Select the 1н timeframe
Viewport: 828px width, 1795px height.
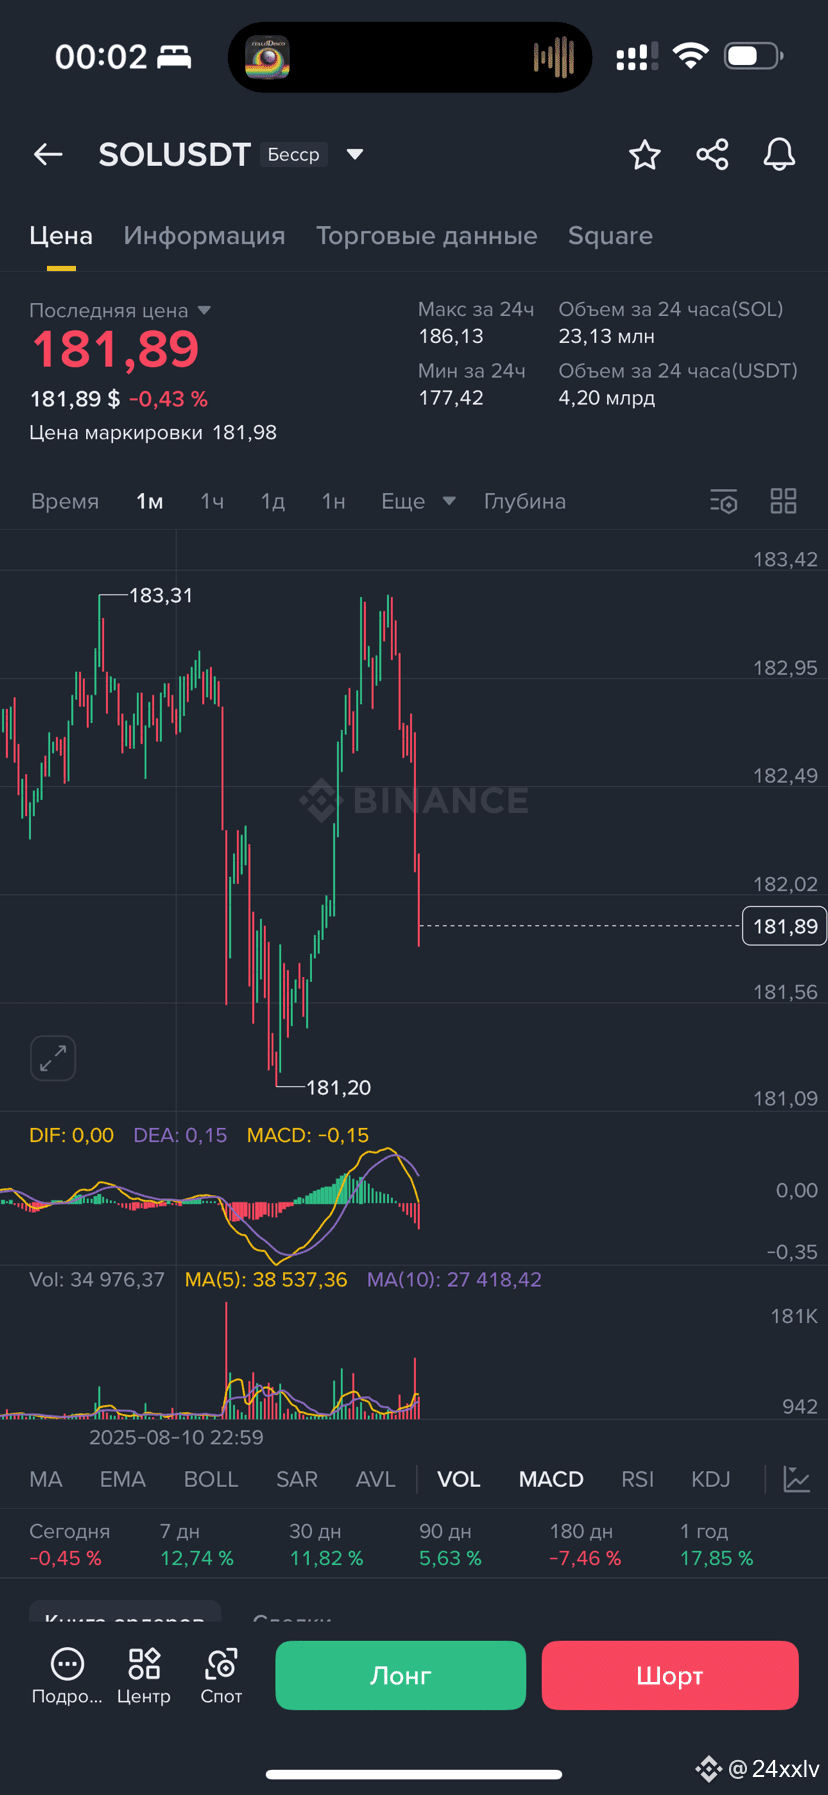[333, 501]
